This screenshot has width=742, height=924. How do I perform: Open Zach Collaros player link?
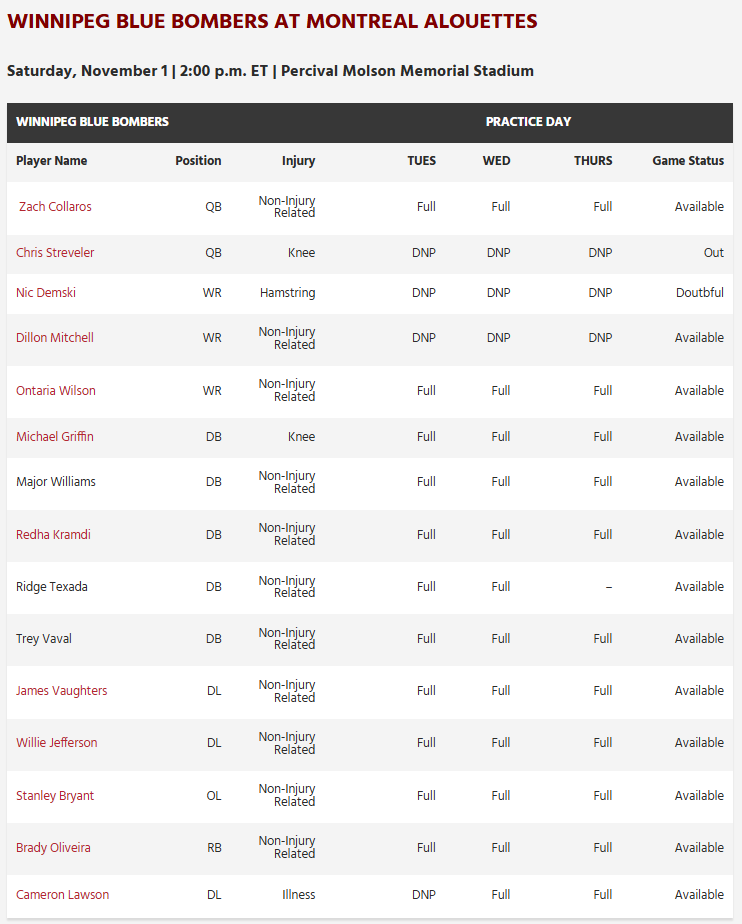(x=55, y=207)
